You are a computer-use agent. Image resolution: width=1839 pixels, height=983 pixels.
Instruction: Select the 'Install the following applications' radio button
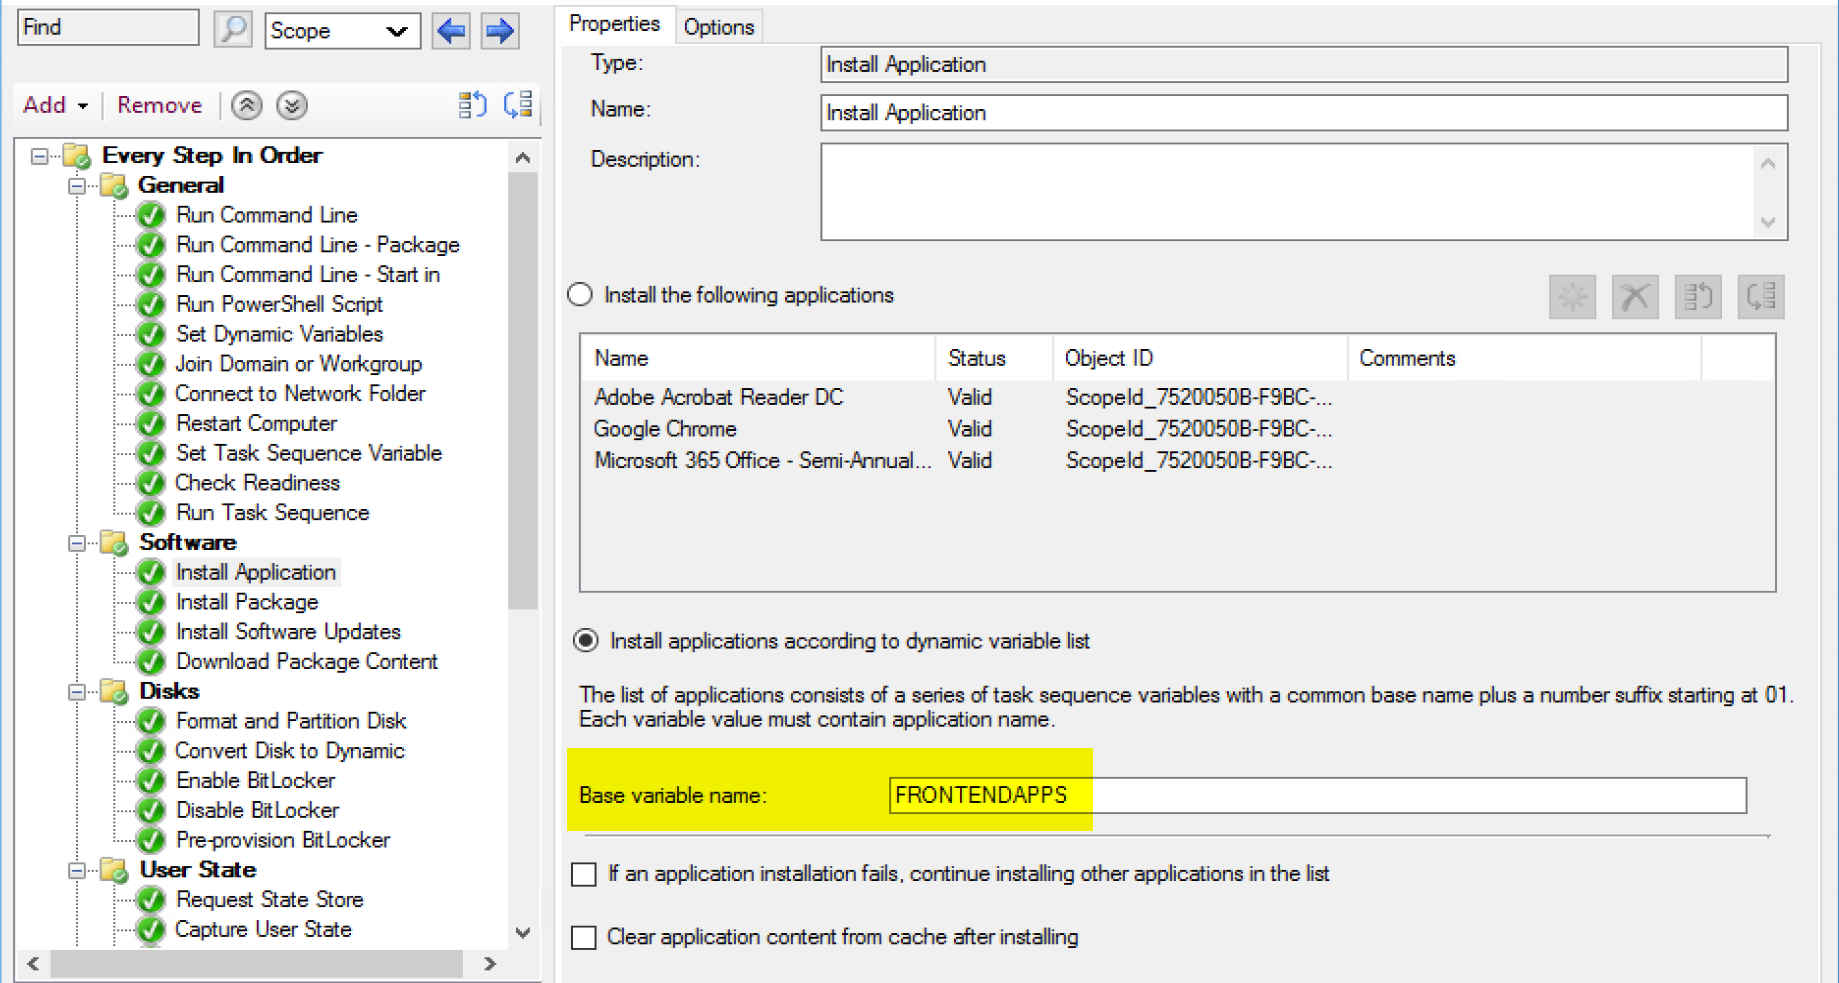(580, 295)
